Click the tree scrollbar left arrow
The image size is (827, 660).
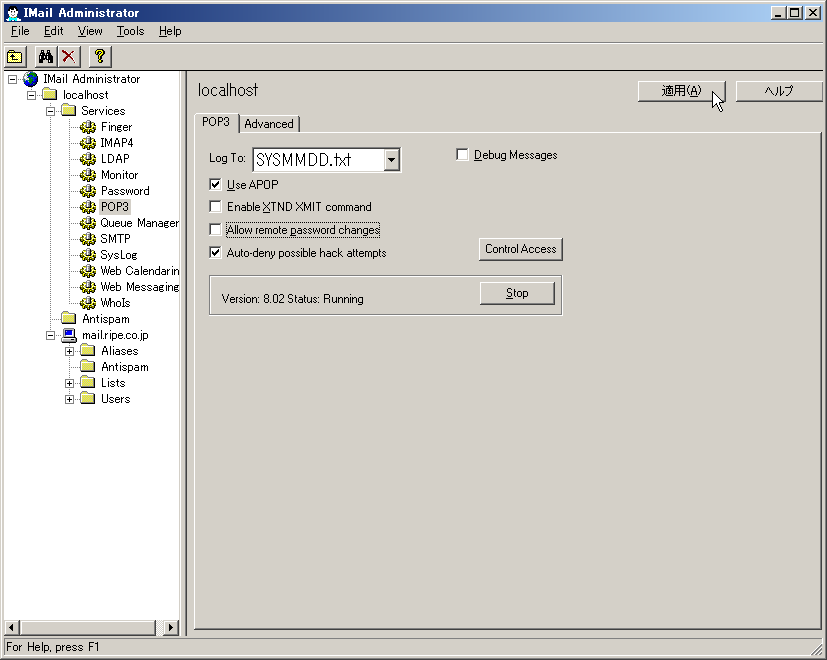pyautogui.click(x=12, y=627)
